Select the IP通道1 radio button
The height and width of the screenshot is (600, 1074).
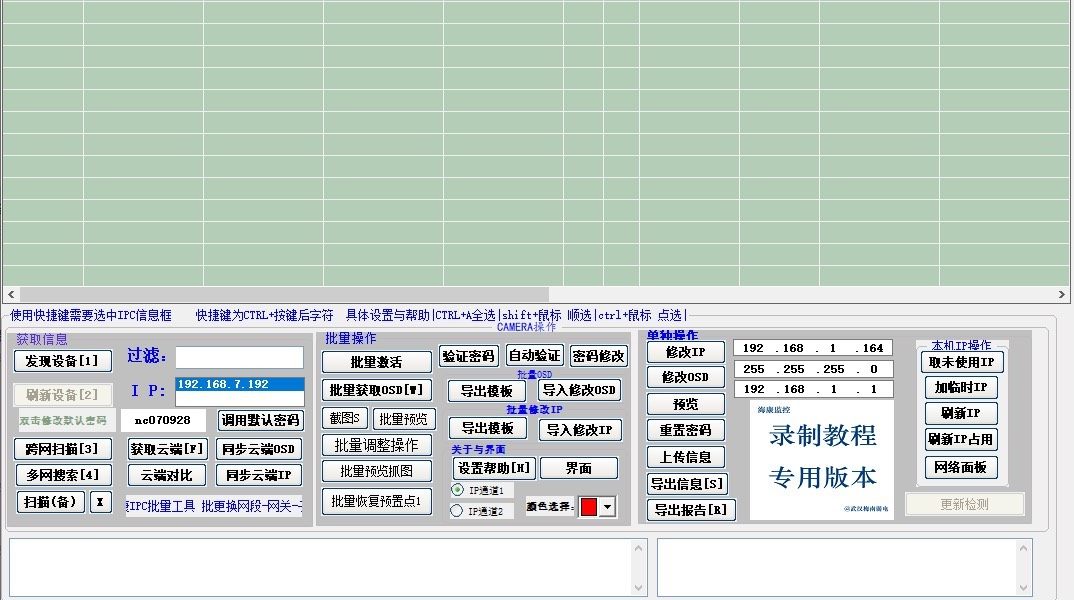(x=457, y=490)
